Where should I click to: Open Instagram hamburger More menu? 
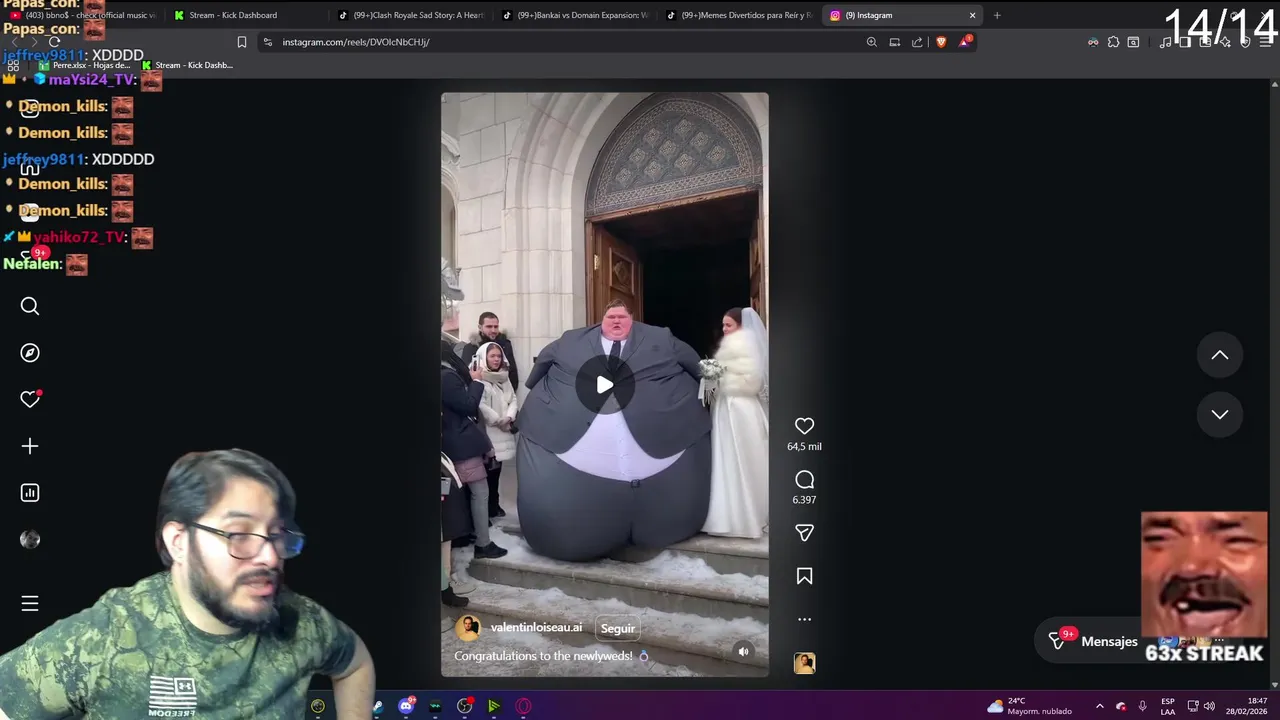click(x=30, y=603)
